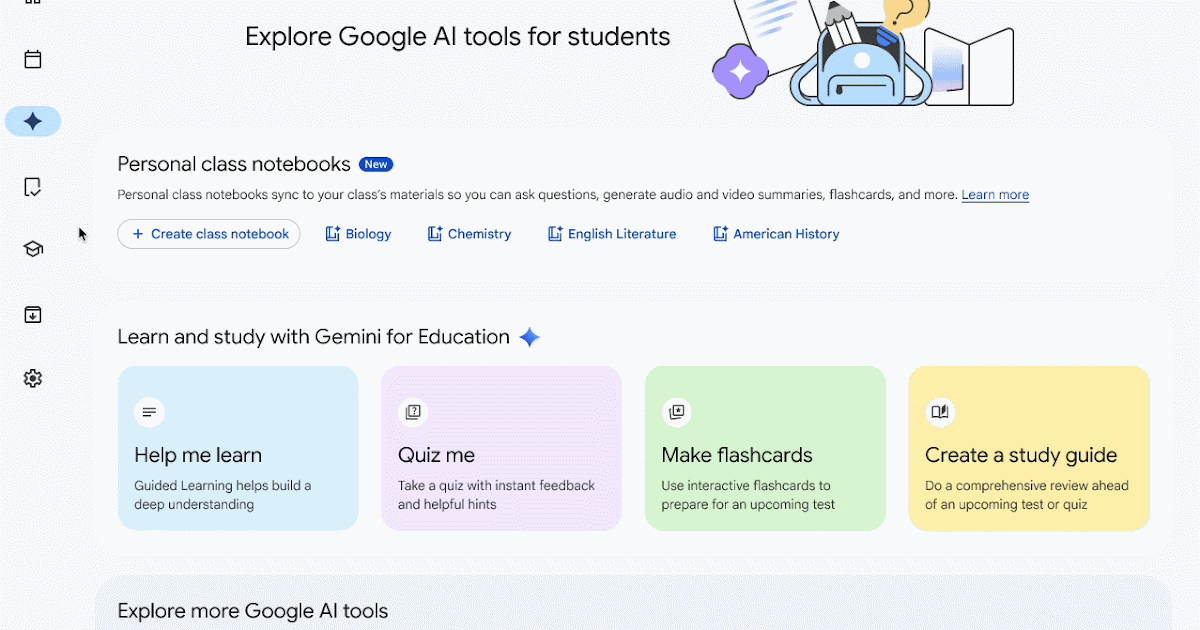
Task: Open the American History class notebook
Action: click(775, 233)
